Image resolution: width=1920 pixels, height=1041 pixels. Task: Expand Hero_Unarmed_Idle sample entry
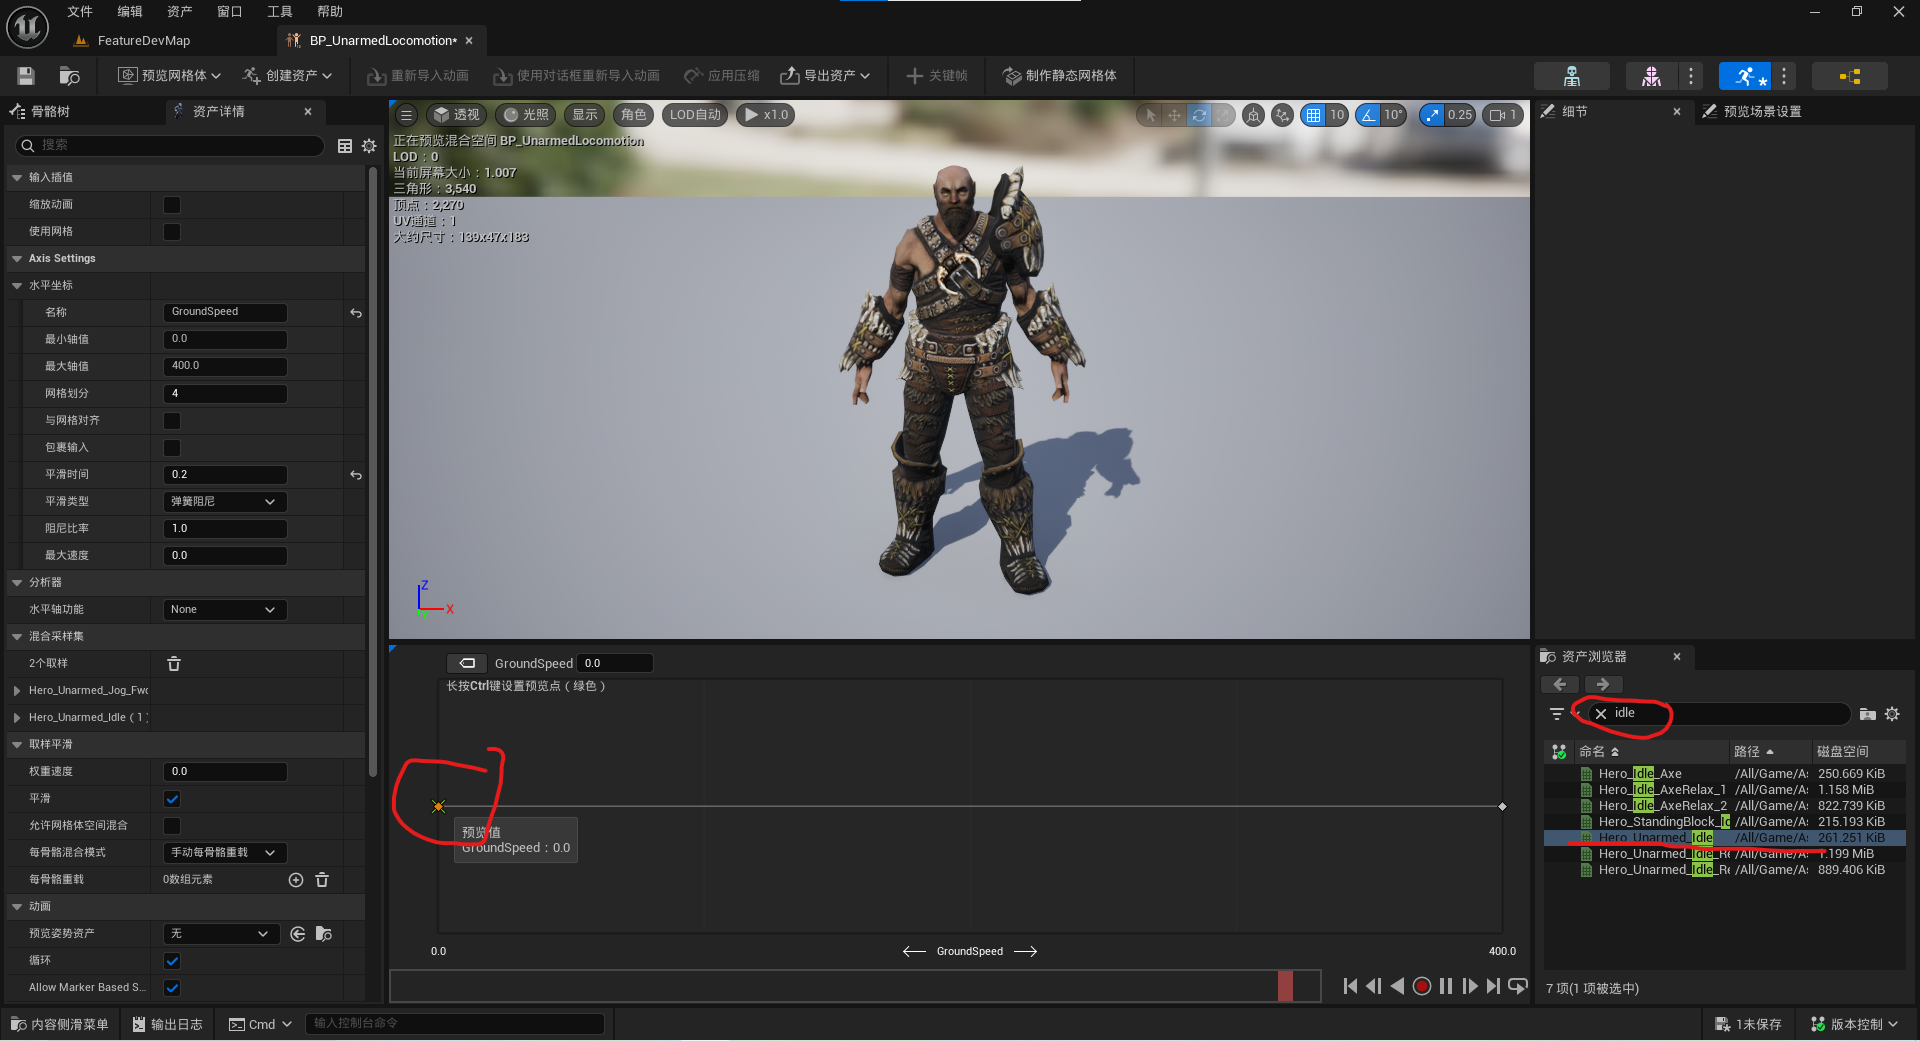click(x=17, y=718)
